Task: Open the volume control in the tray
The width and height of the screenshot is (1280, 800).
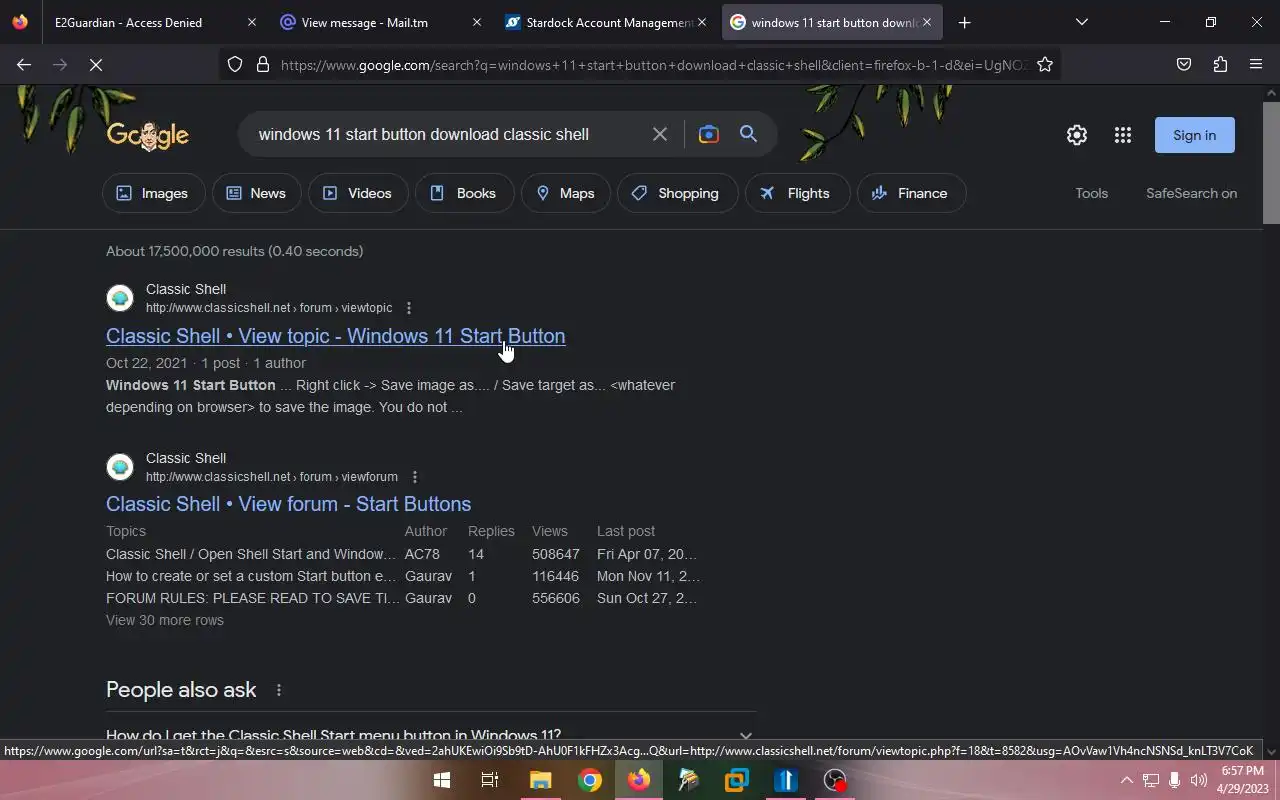Action: (x=1198, y=780)
